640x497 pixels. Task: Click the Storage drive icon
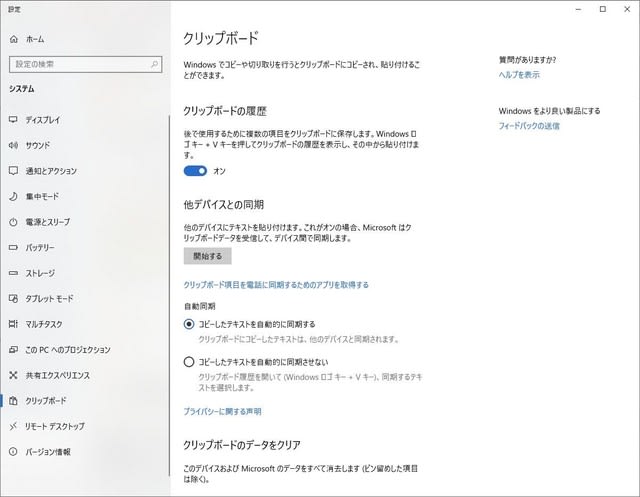(14, 273)
